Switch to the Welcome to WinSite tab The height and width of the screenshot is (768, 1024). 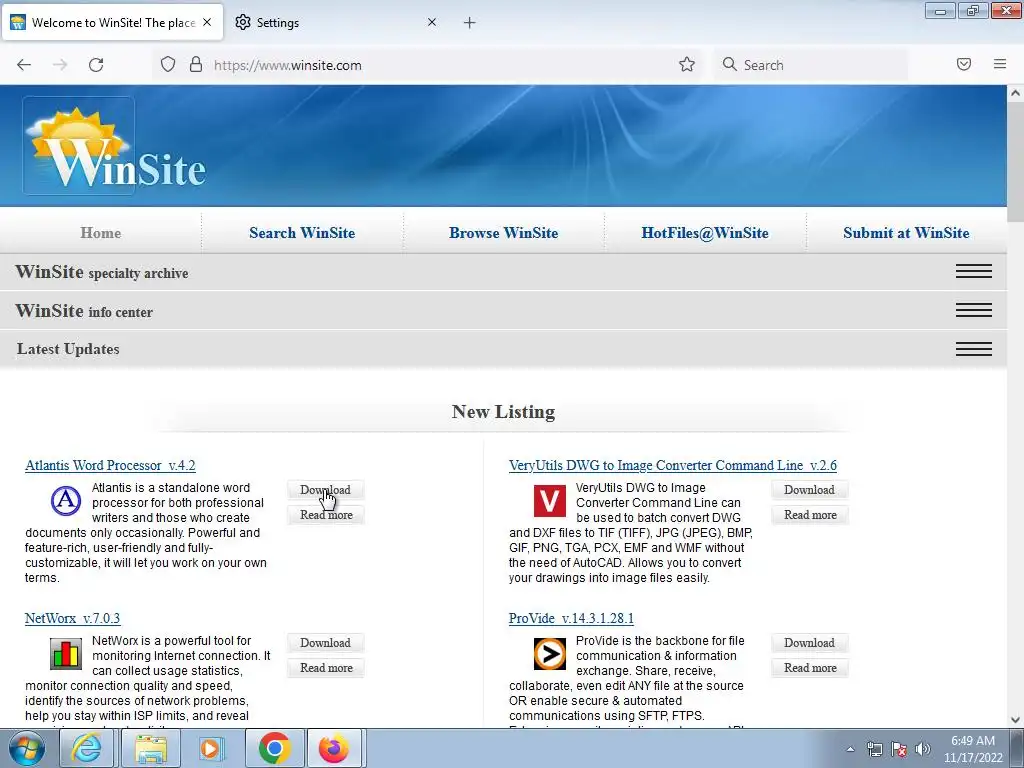[x=113, y=22]
